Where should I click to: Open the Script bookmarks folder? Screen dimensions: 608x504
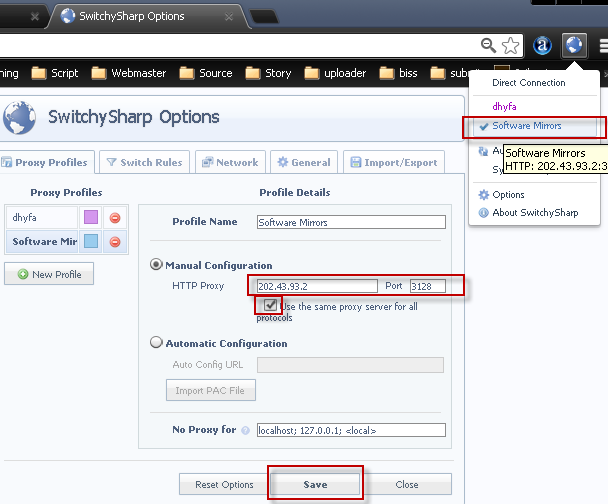click(55, 73)
